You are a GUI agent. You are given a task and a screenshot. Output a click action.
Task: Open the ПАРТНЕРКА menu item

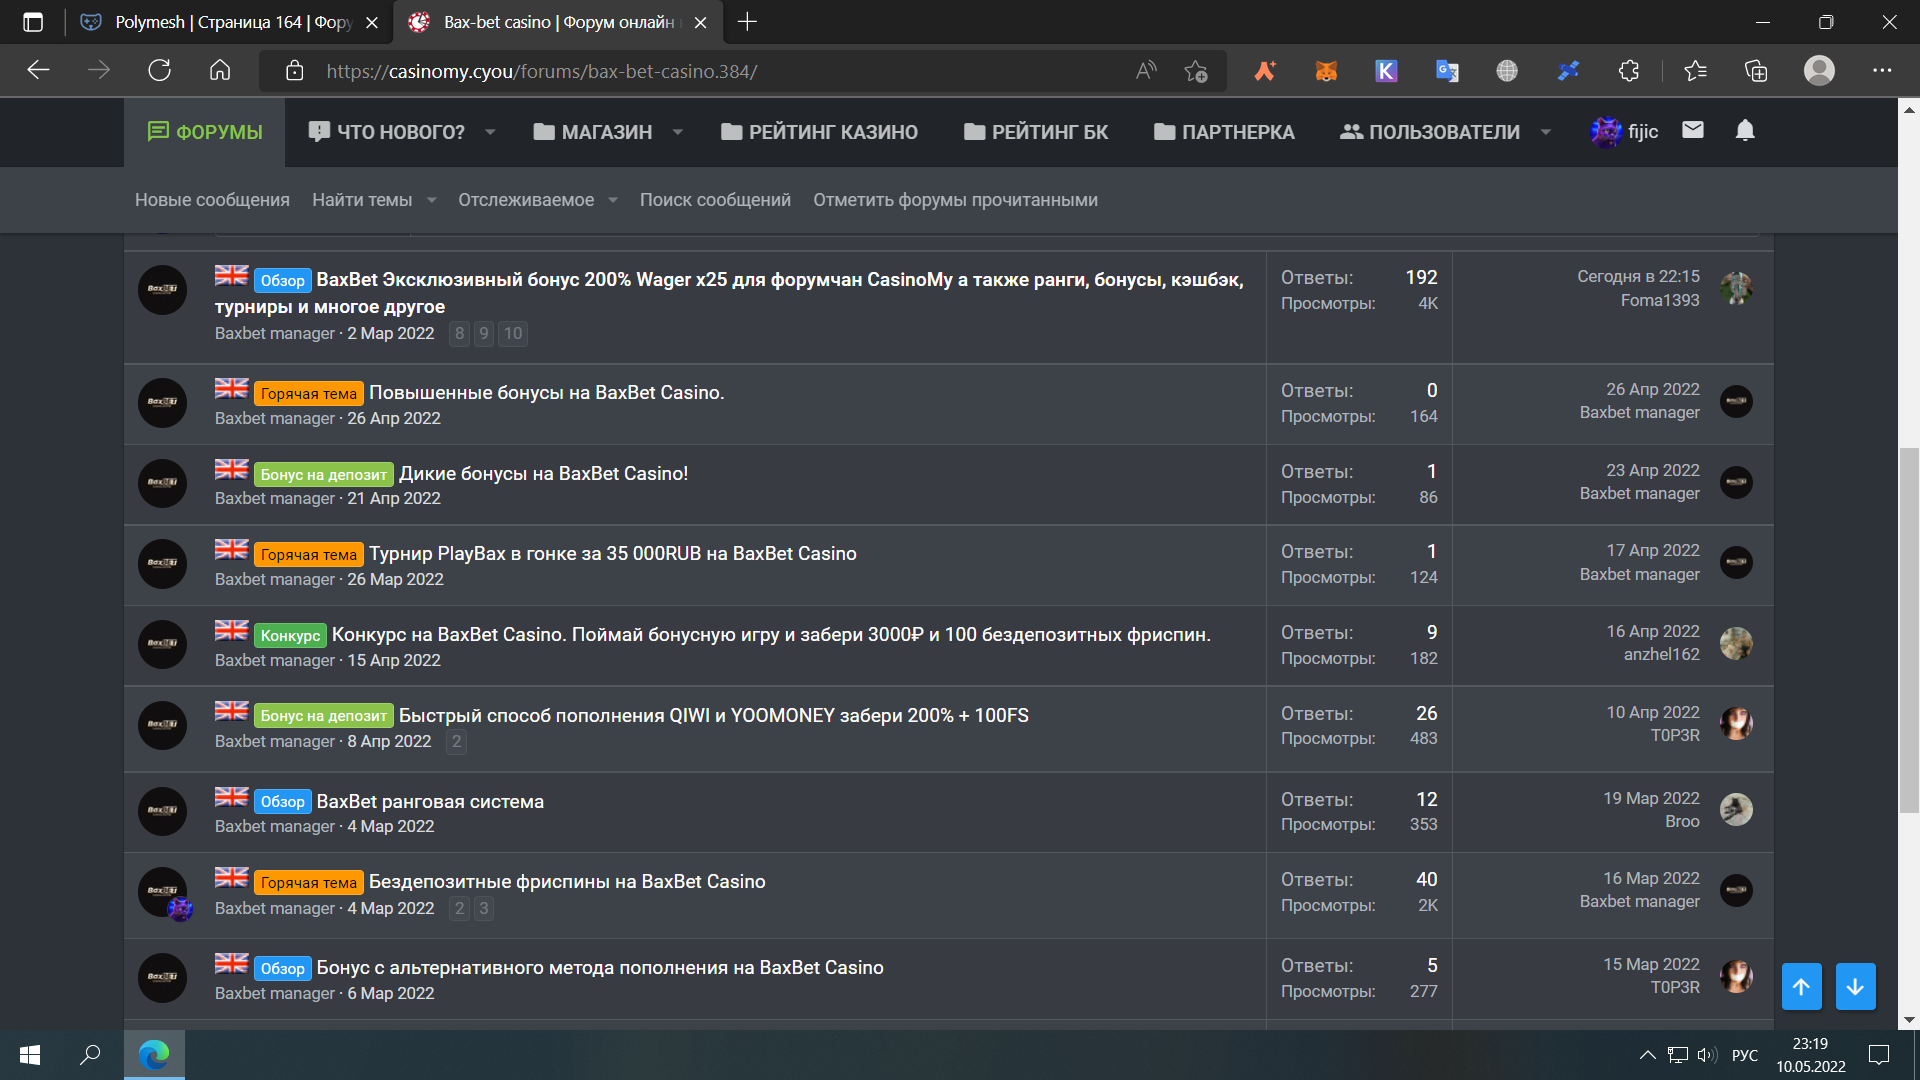click(x=1224, y=132)
